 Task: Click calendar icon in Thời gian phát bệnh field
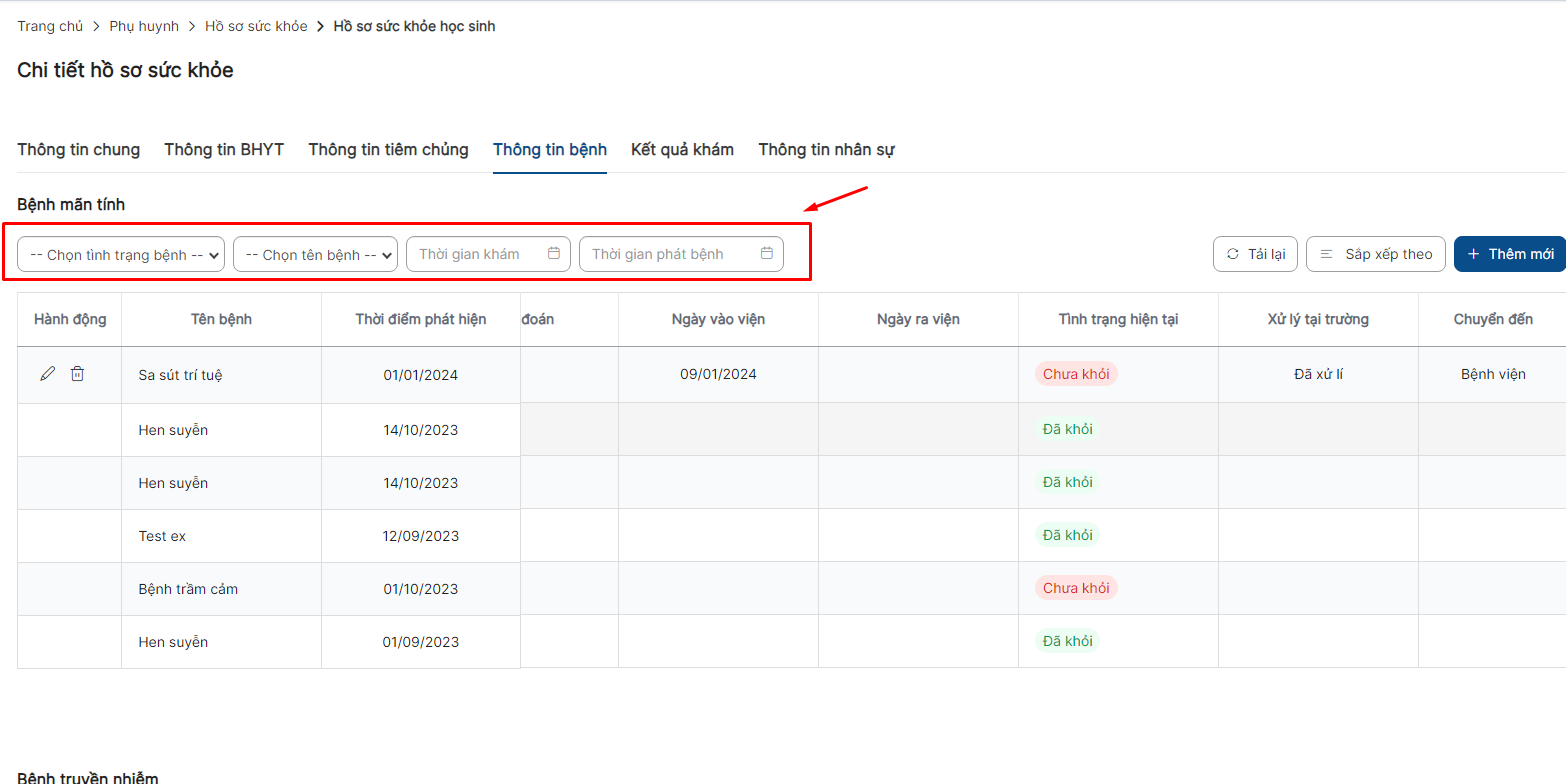[x=767, y=254]
